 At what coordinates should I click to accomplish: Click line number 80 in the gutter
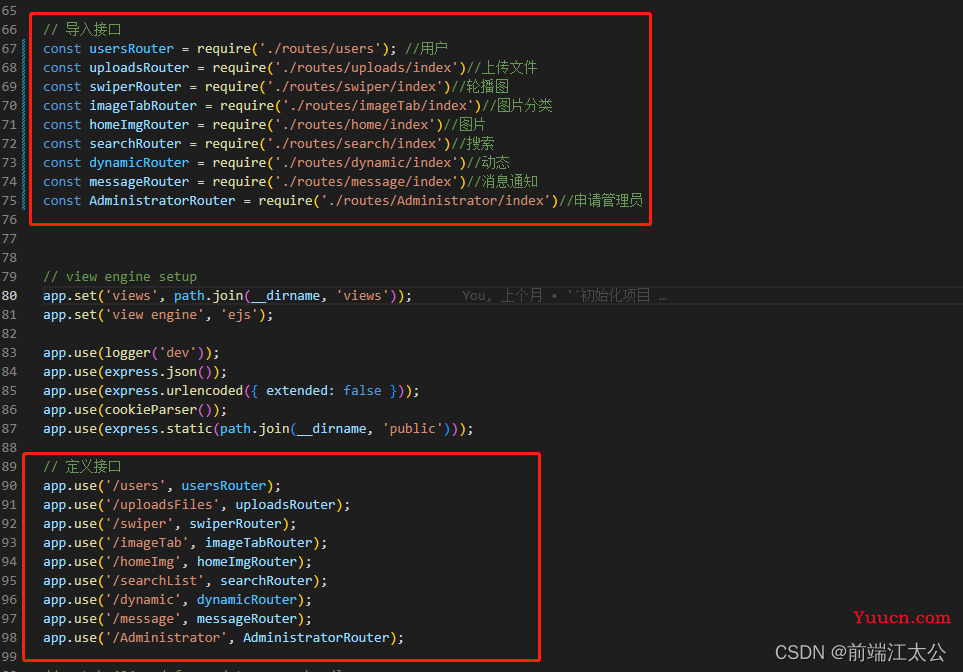point(9,296)
